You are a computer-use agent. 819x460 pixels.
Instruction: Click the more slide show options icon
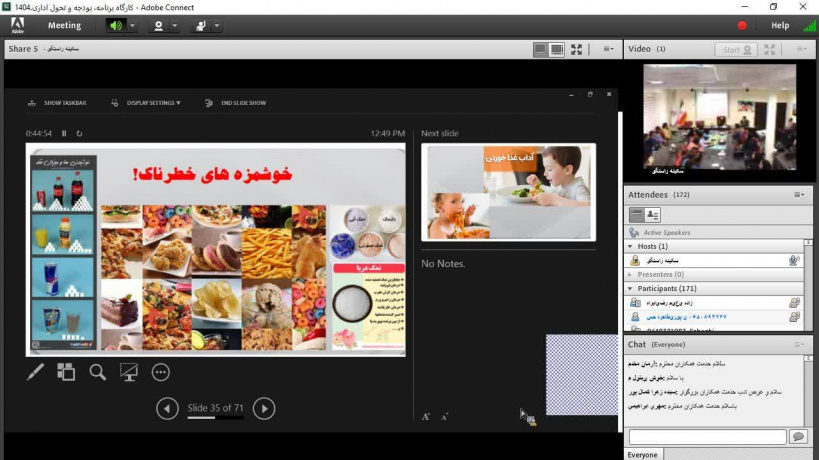(160, 372)
